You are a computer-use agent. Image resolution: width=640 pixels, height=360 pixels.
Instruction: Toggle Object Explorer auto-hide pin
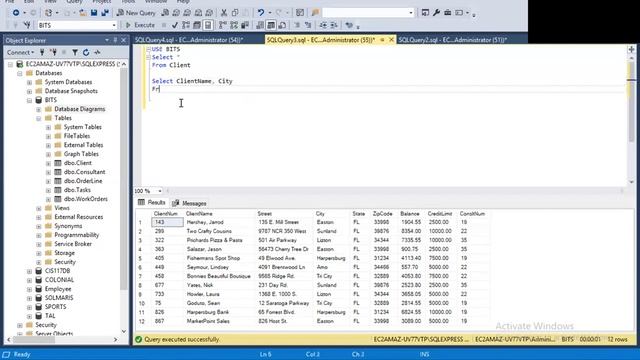click(115, 40)
